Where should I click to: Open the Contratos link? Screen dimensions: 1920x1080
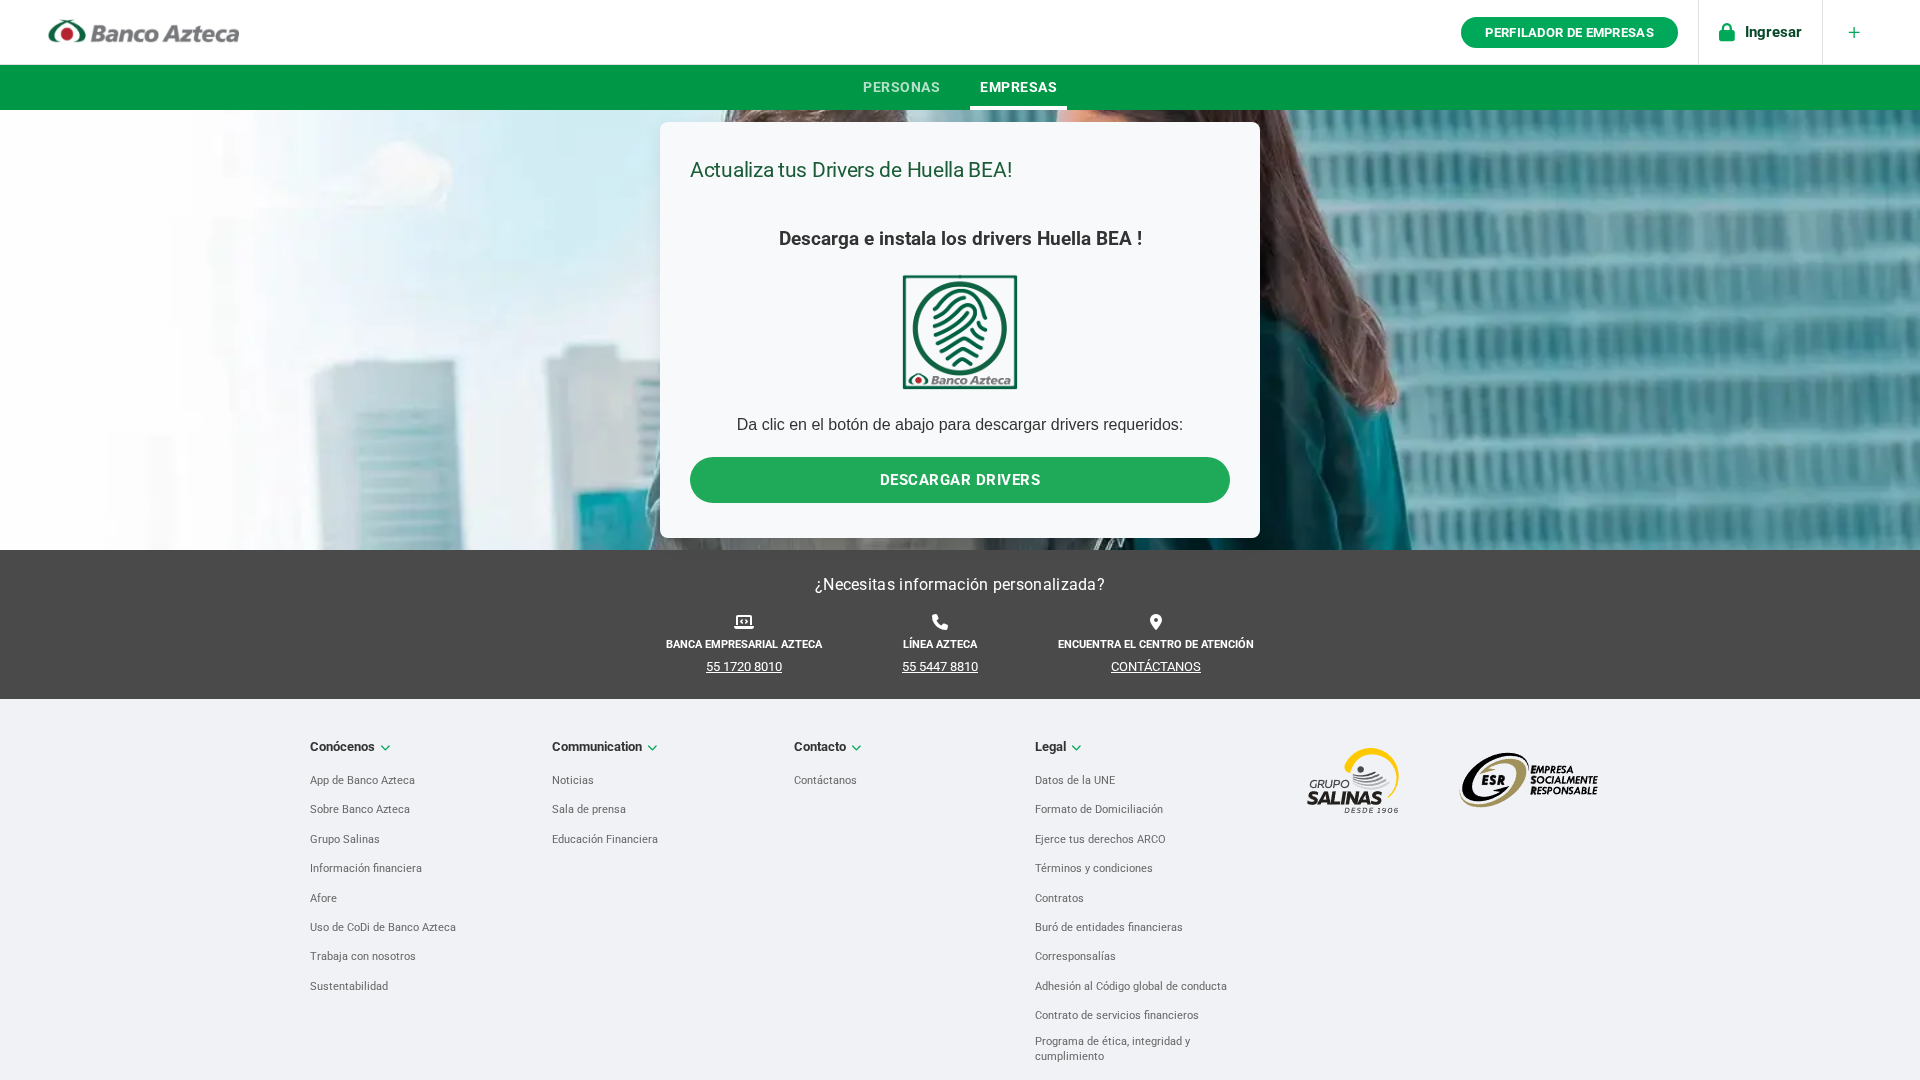[x=1059, y=899]
